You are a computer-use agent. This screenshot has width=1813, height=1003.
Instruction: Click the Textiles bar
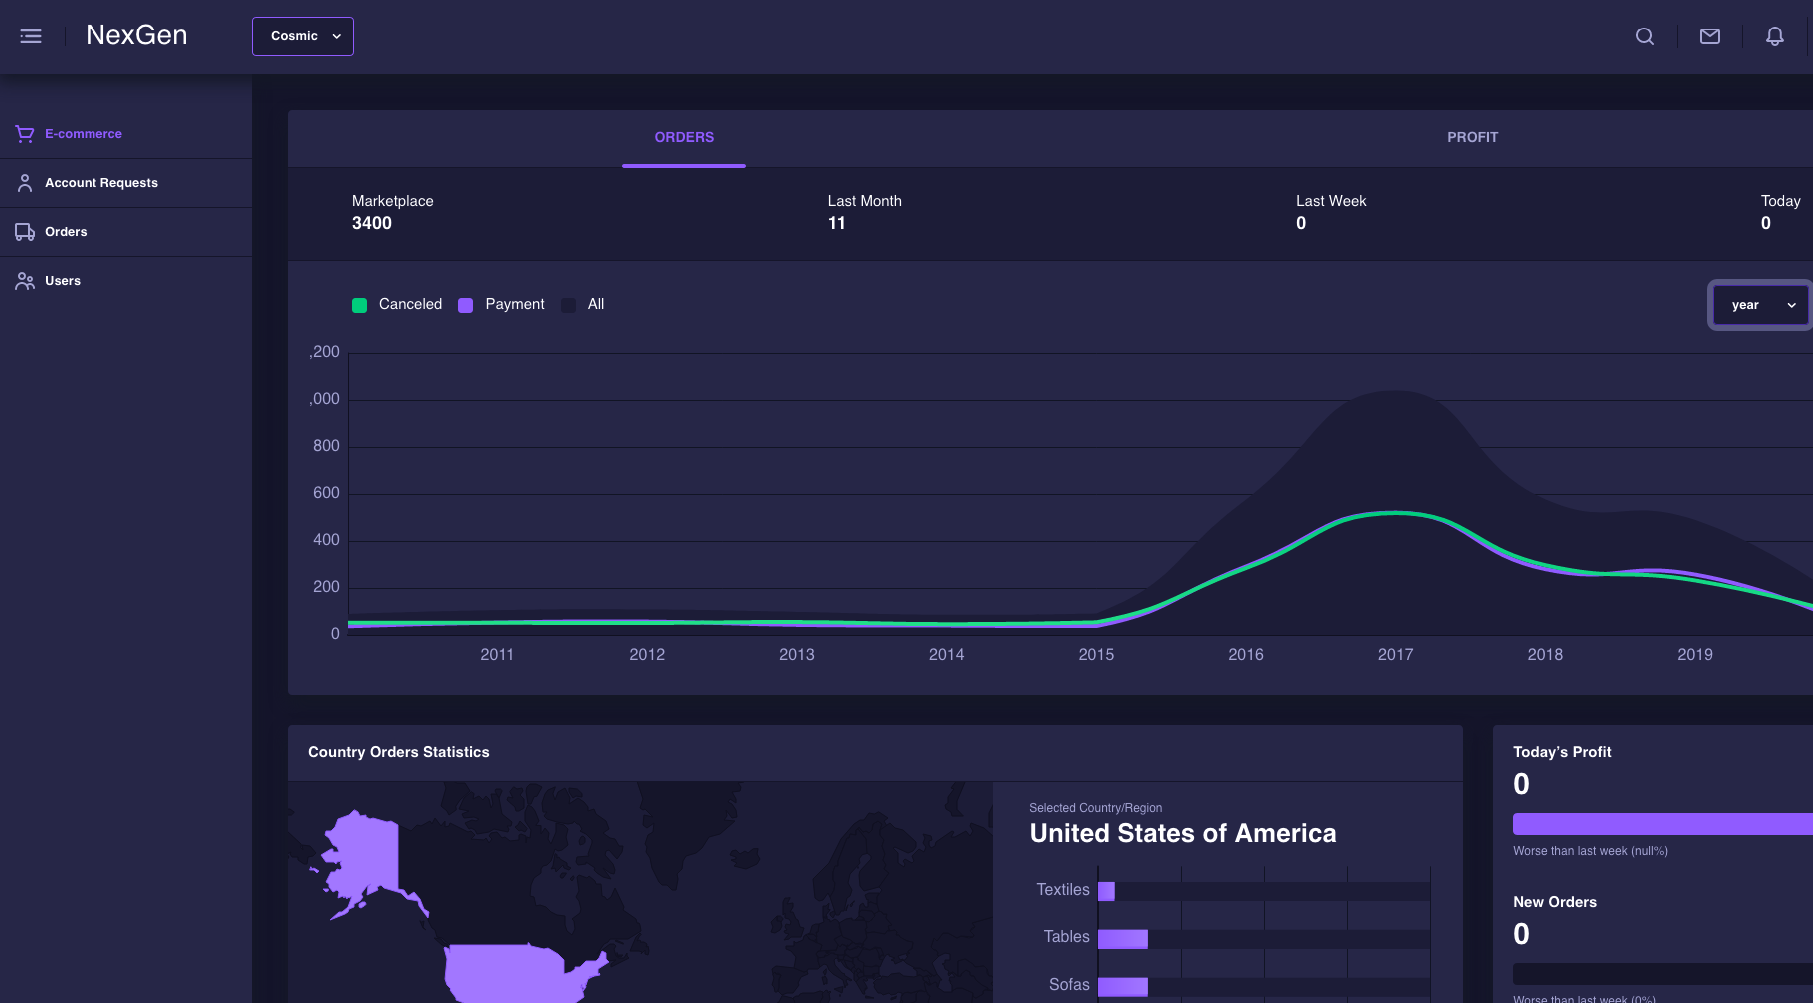click(x=1106, y=891)
